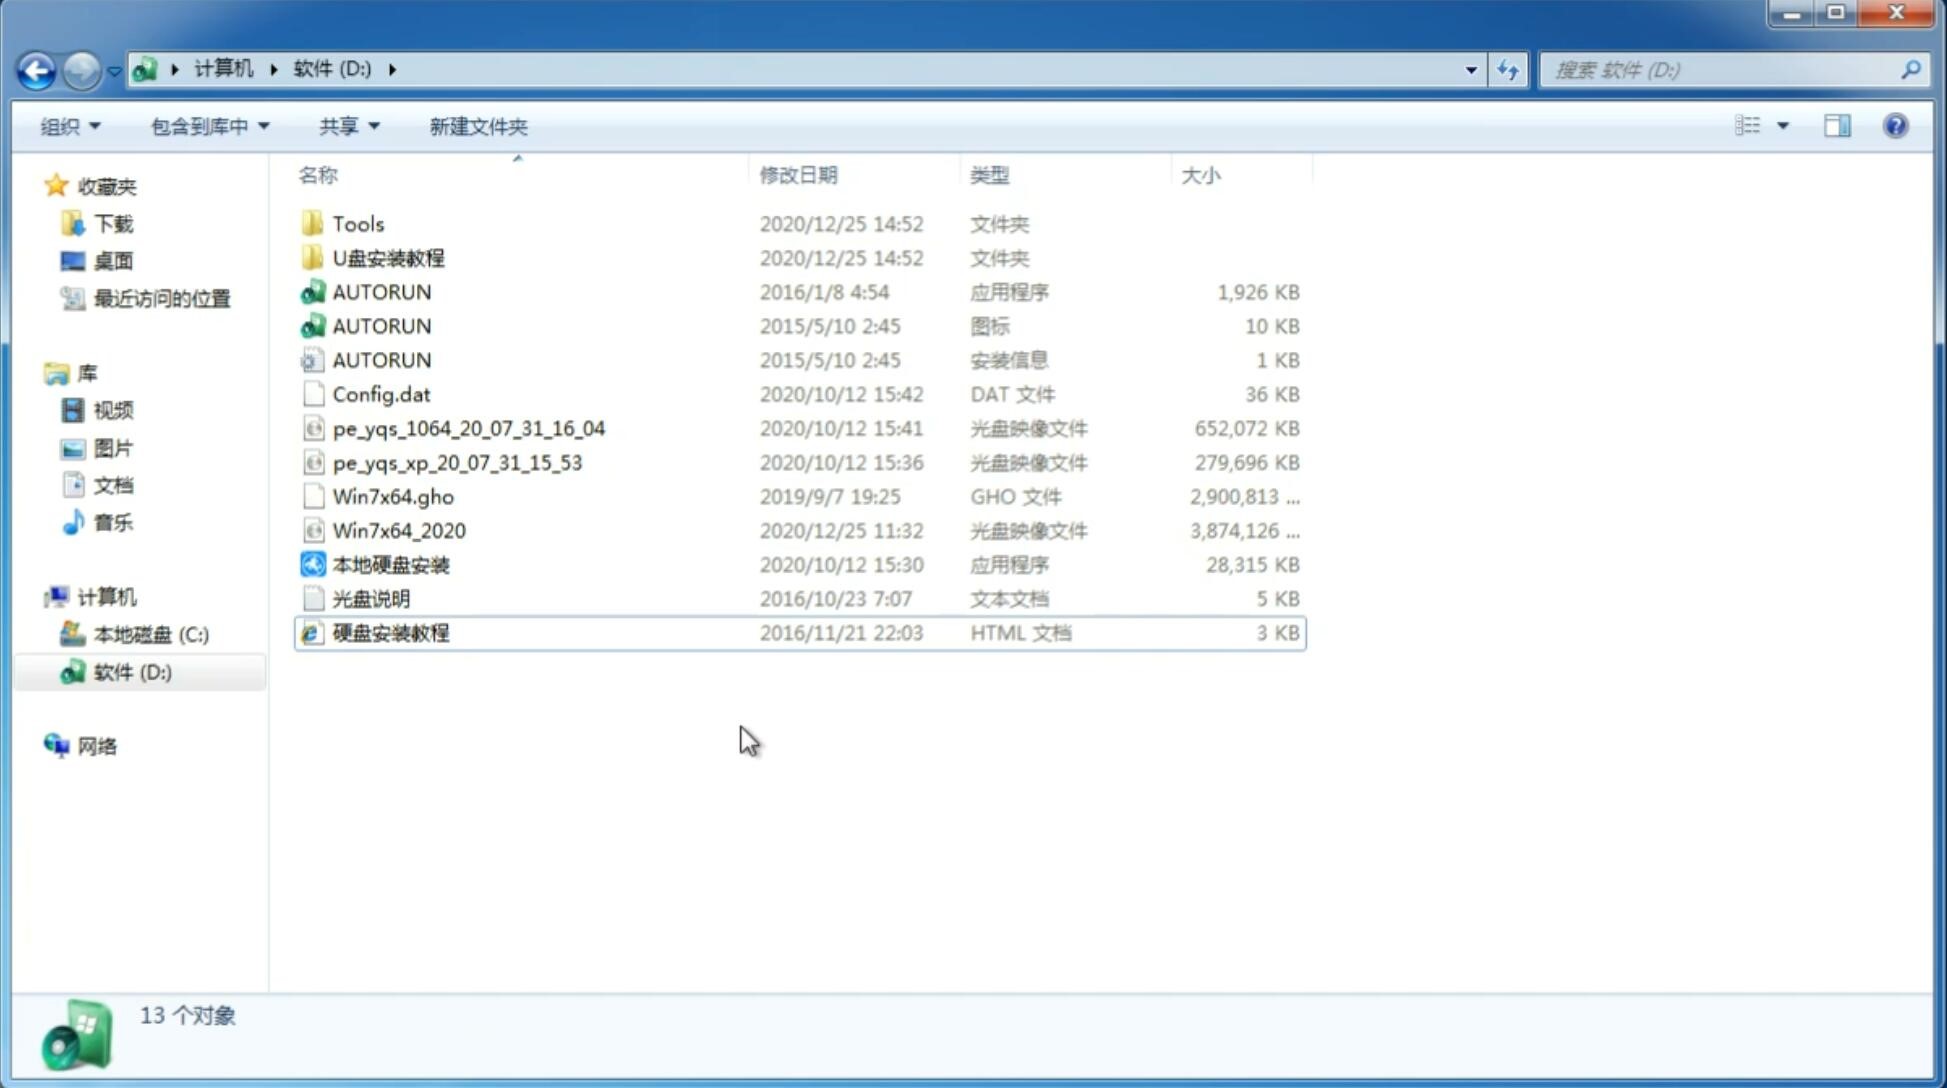The image size is (1947, 1088).
Task: Open the U盘安装教程 folder
Action: click(388, 258)
